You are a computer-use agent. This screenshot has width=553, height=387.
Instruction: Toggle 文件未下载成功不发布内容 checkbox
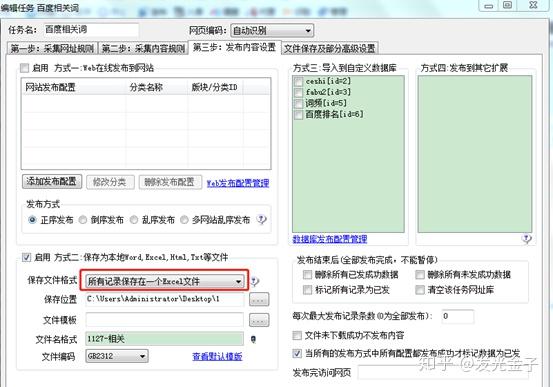coord(297,335)
